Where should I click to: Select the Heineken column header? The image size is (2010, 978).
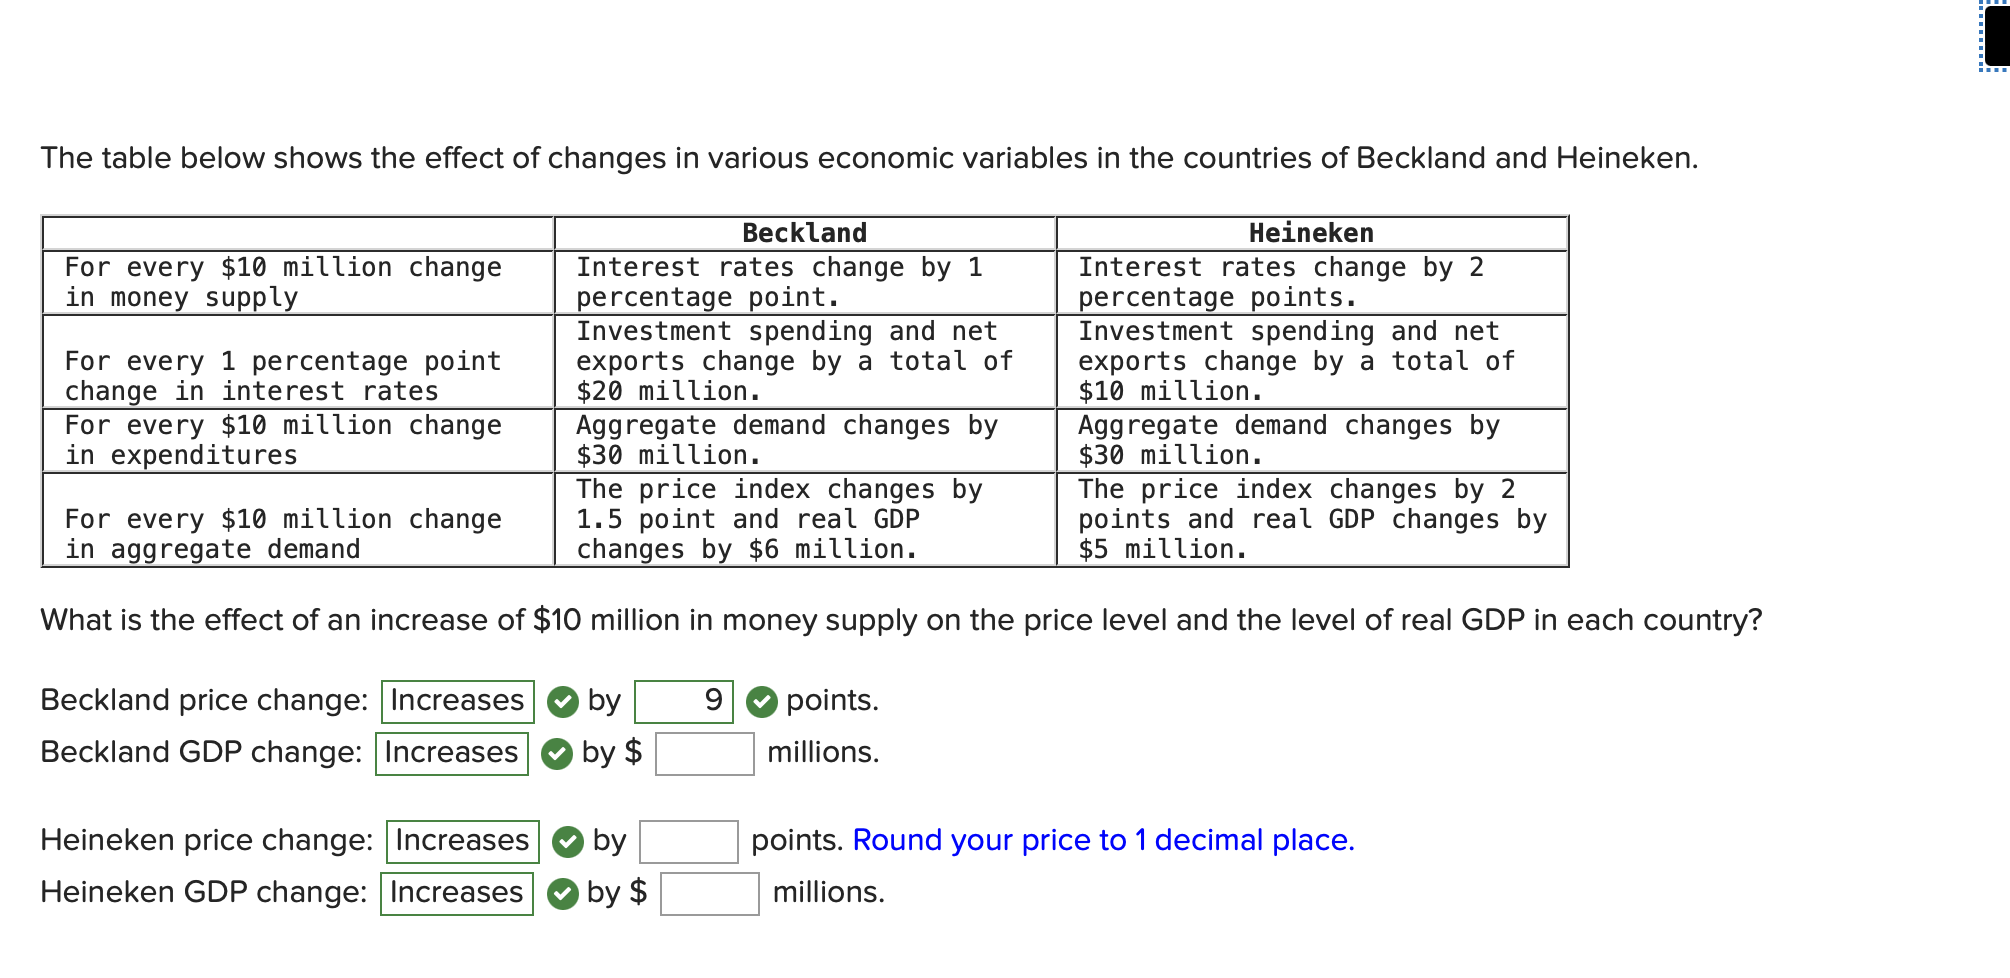click(1308, 232)
